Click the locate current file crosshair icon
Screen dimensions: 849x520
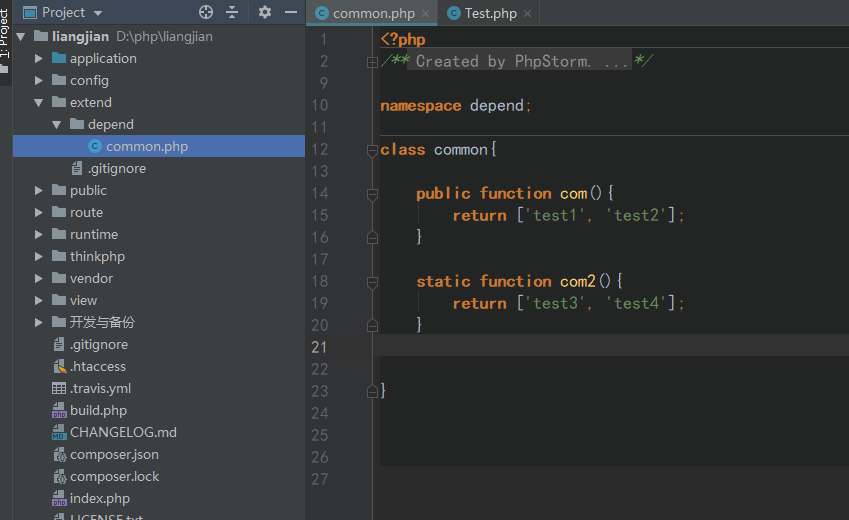(206, 12)
